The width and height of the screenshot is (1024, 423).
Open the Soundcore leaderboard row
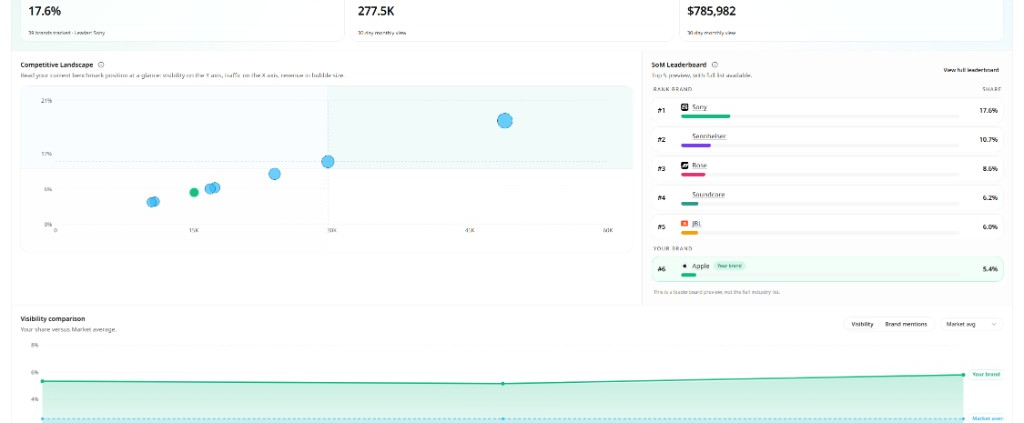click(827, 198)
